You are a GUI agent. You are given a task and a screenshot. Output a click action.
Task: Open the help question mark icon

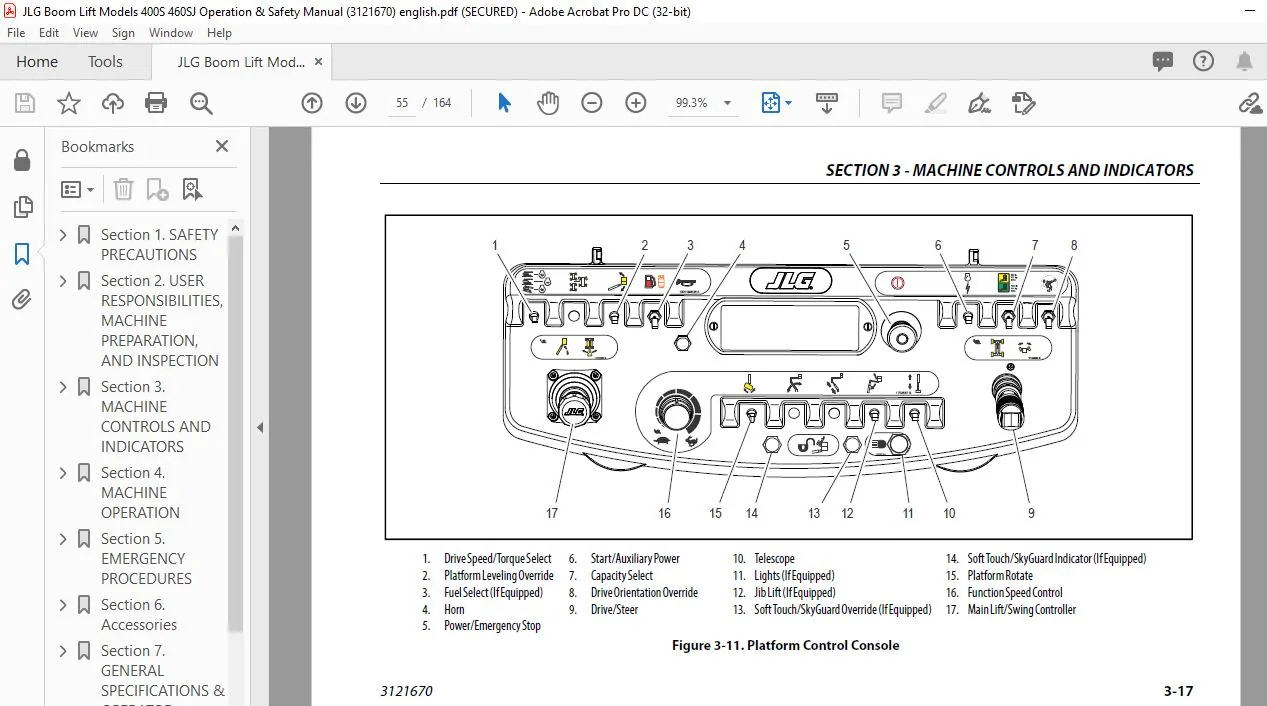click(1204, 61)
